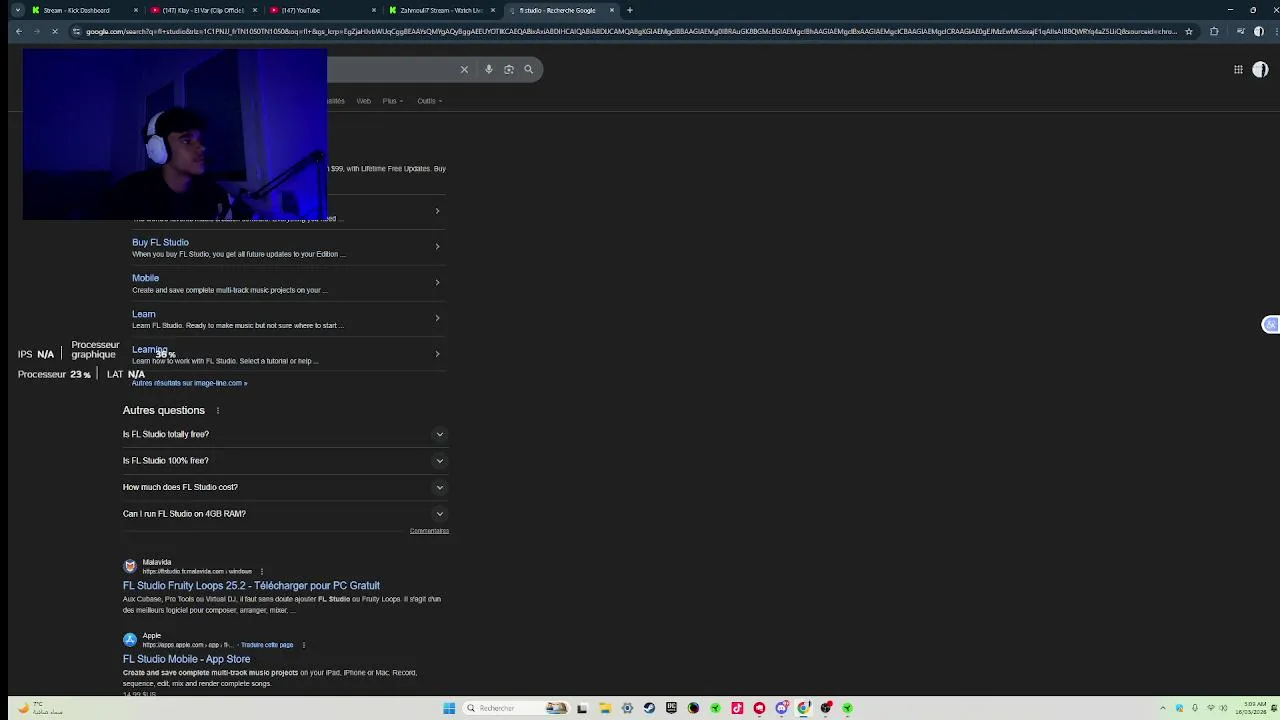Expand 'Can I run FL Studio on 4GB RAM?'

tap(284, 514)
